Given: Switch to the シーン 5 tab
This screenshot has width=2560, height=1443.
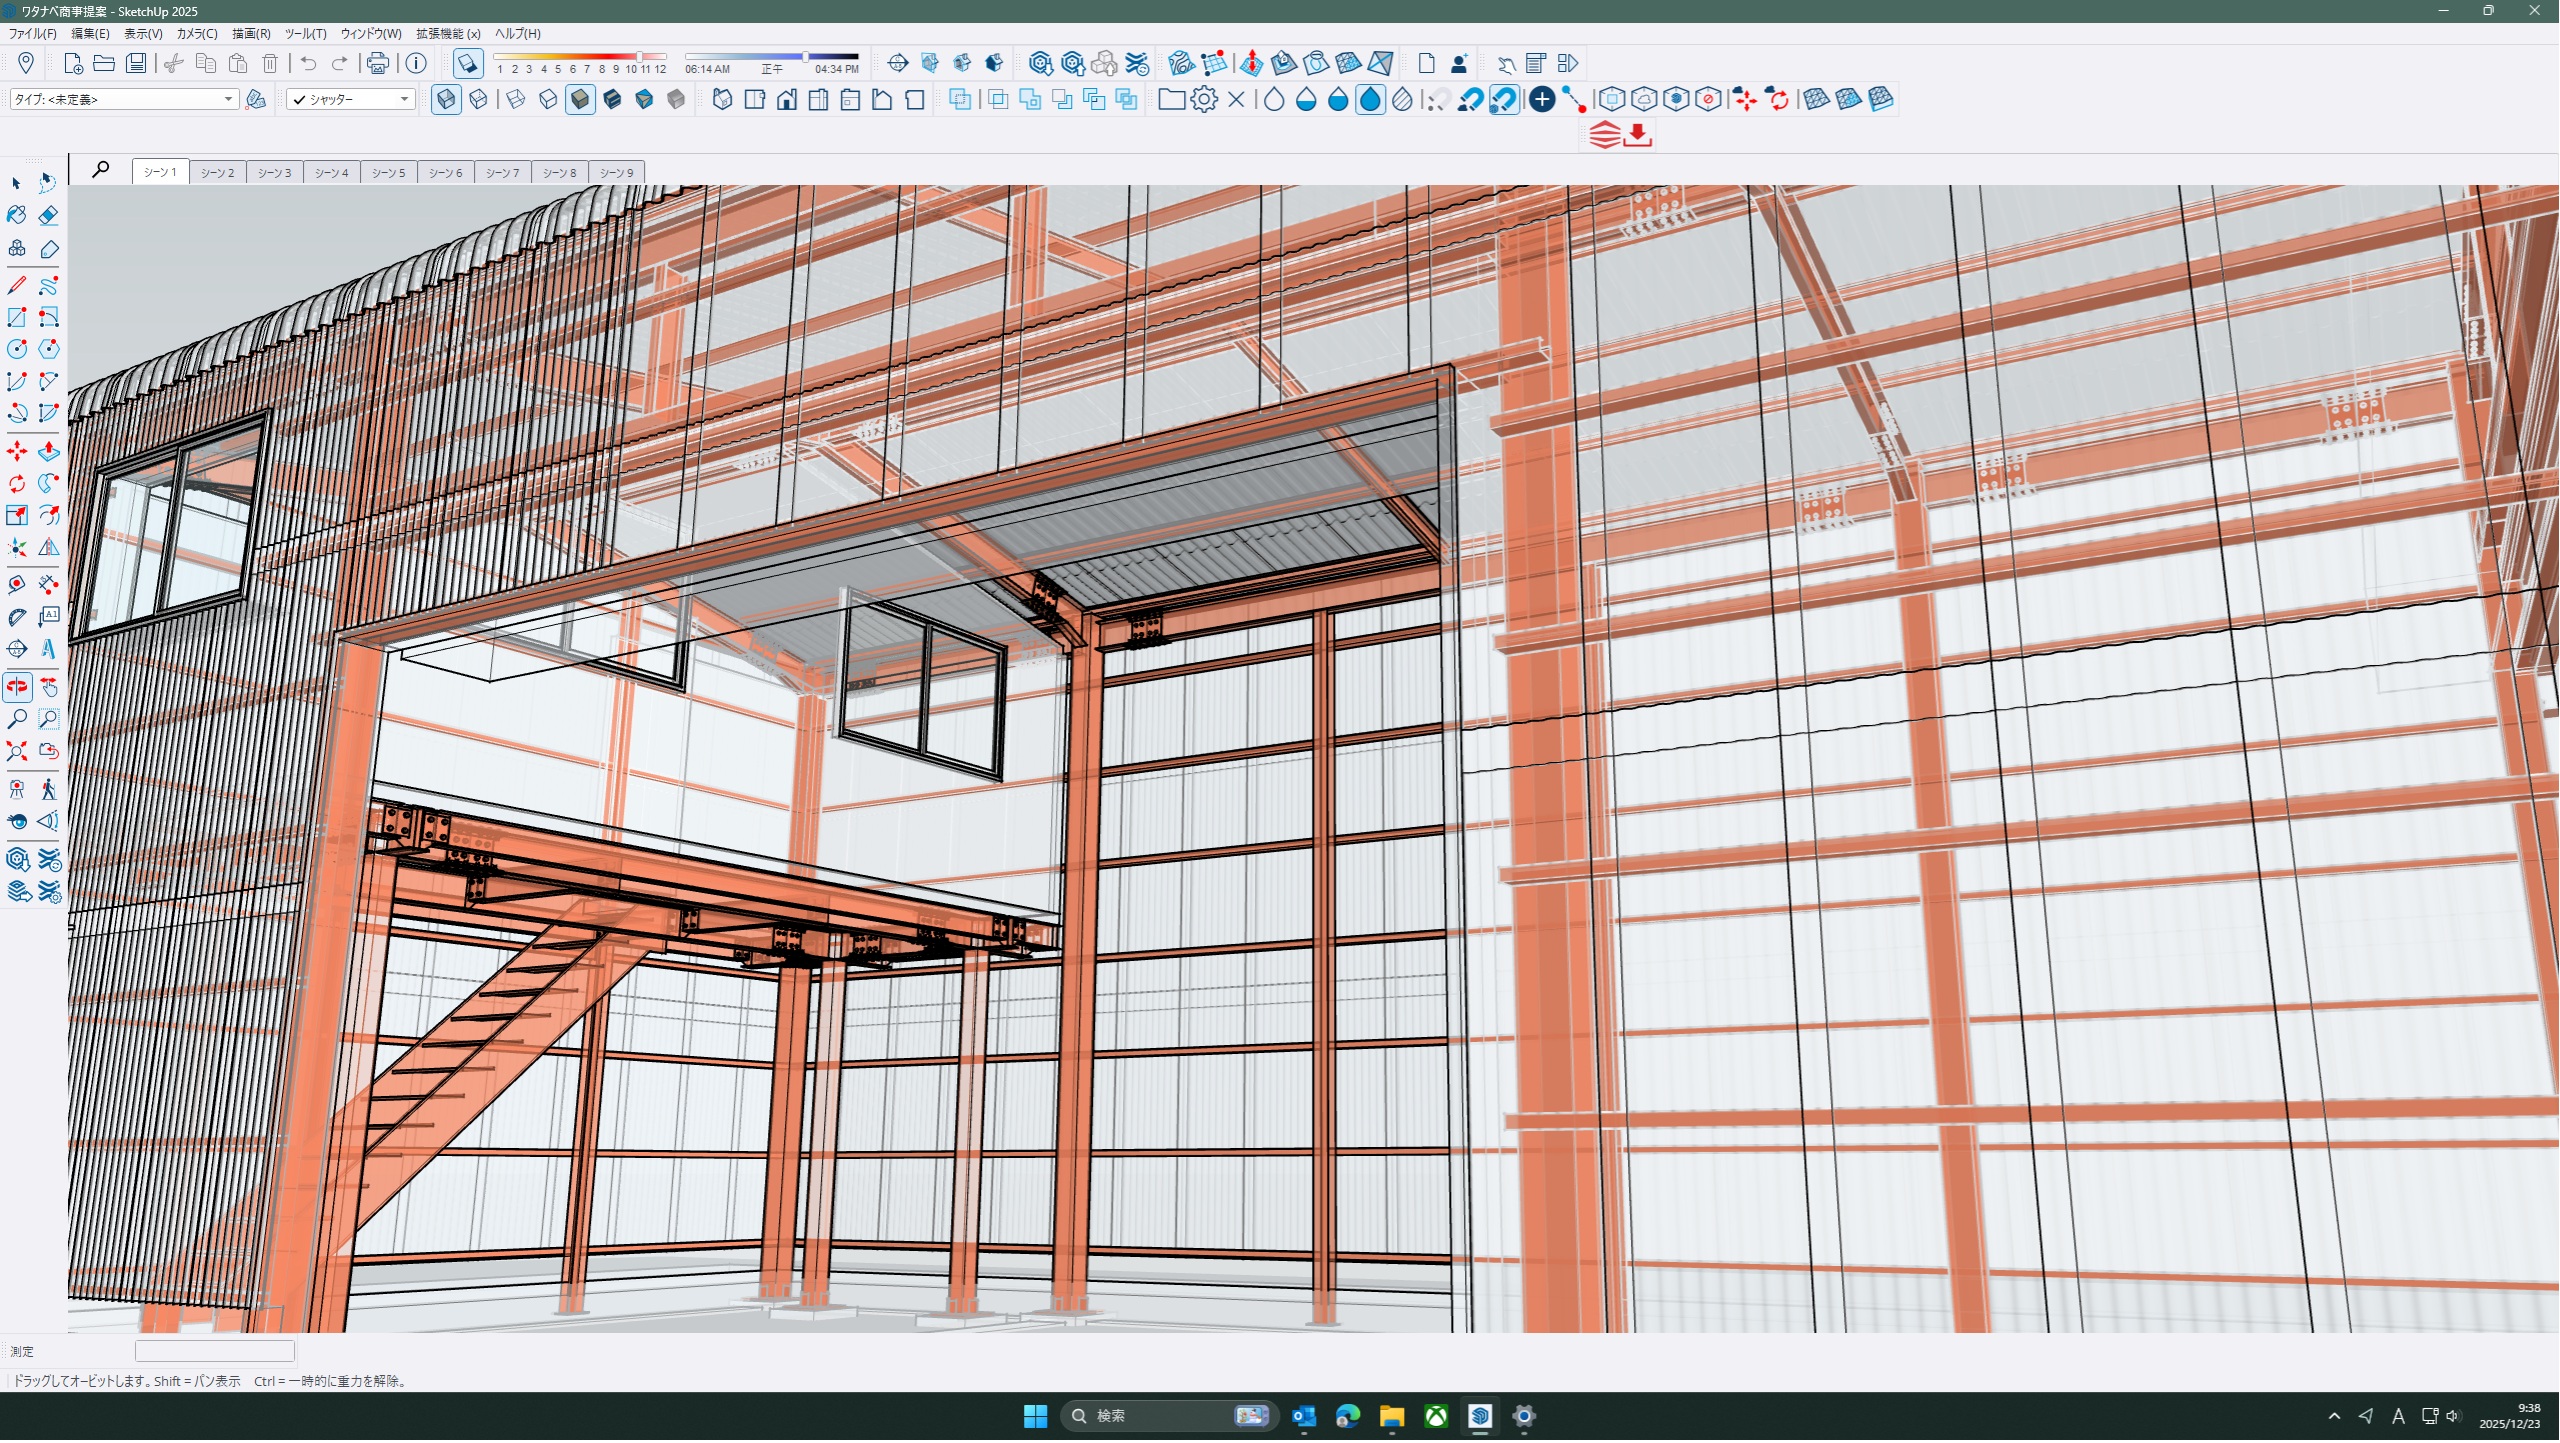Looking at the screenshot, I should coord(388,173).
